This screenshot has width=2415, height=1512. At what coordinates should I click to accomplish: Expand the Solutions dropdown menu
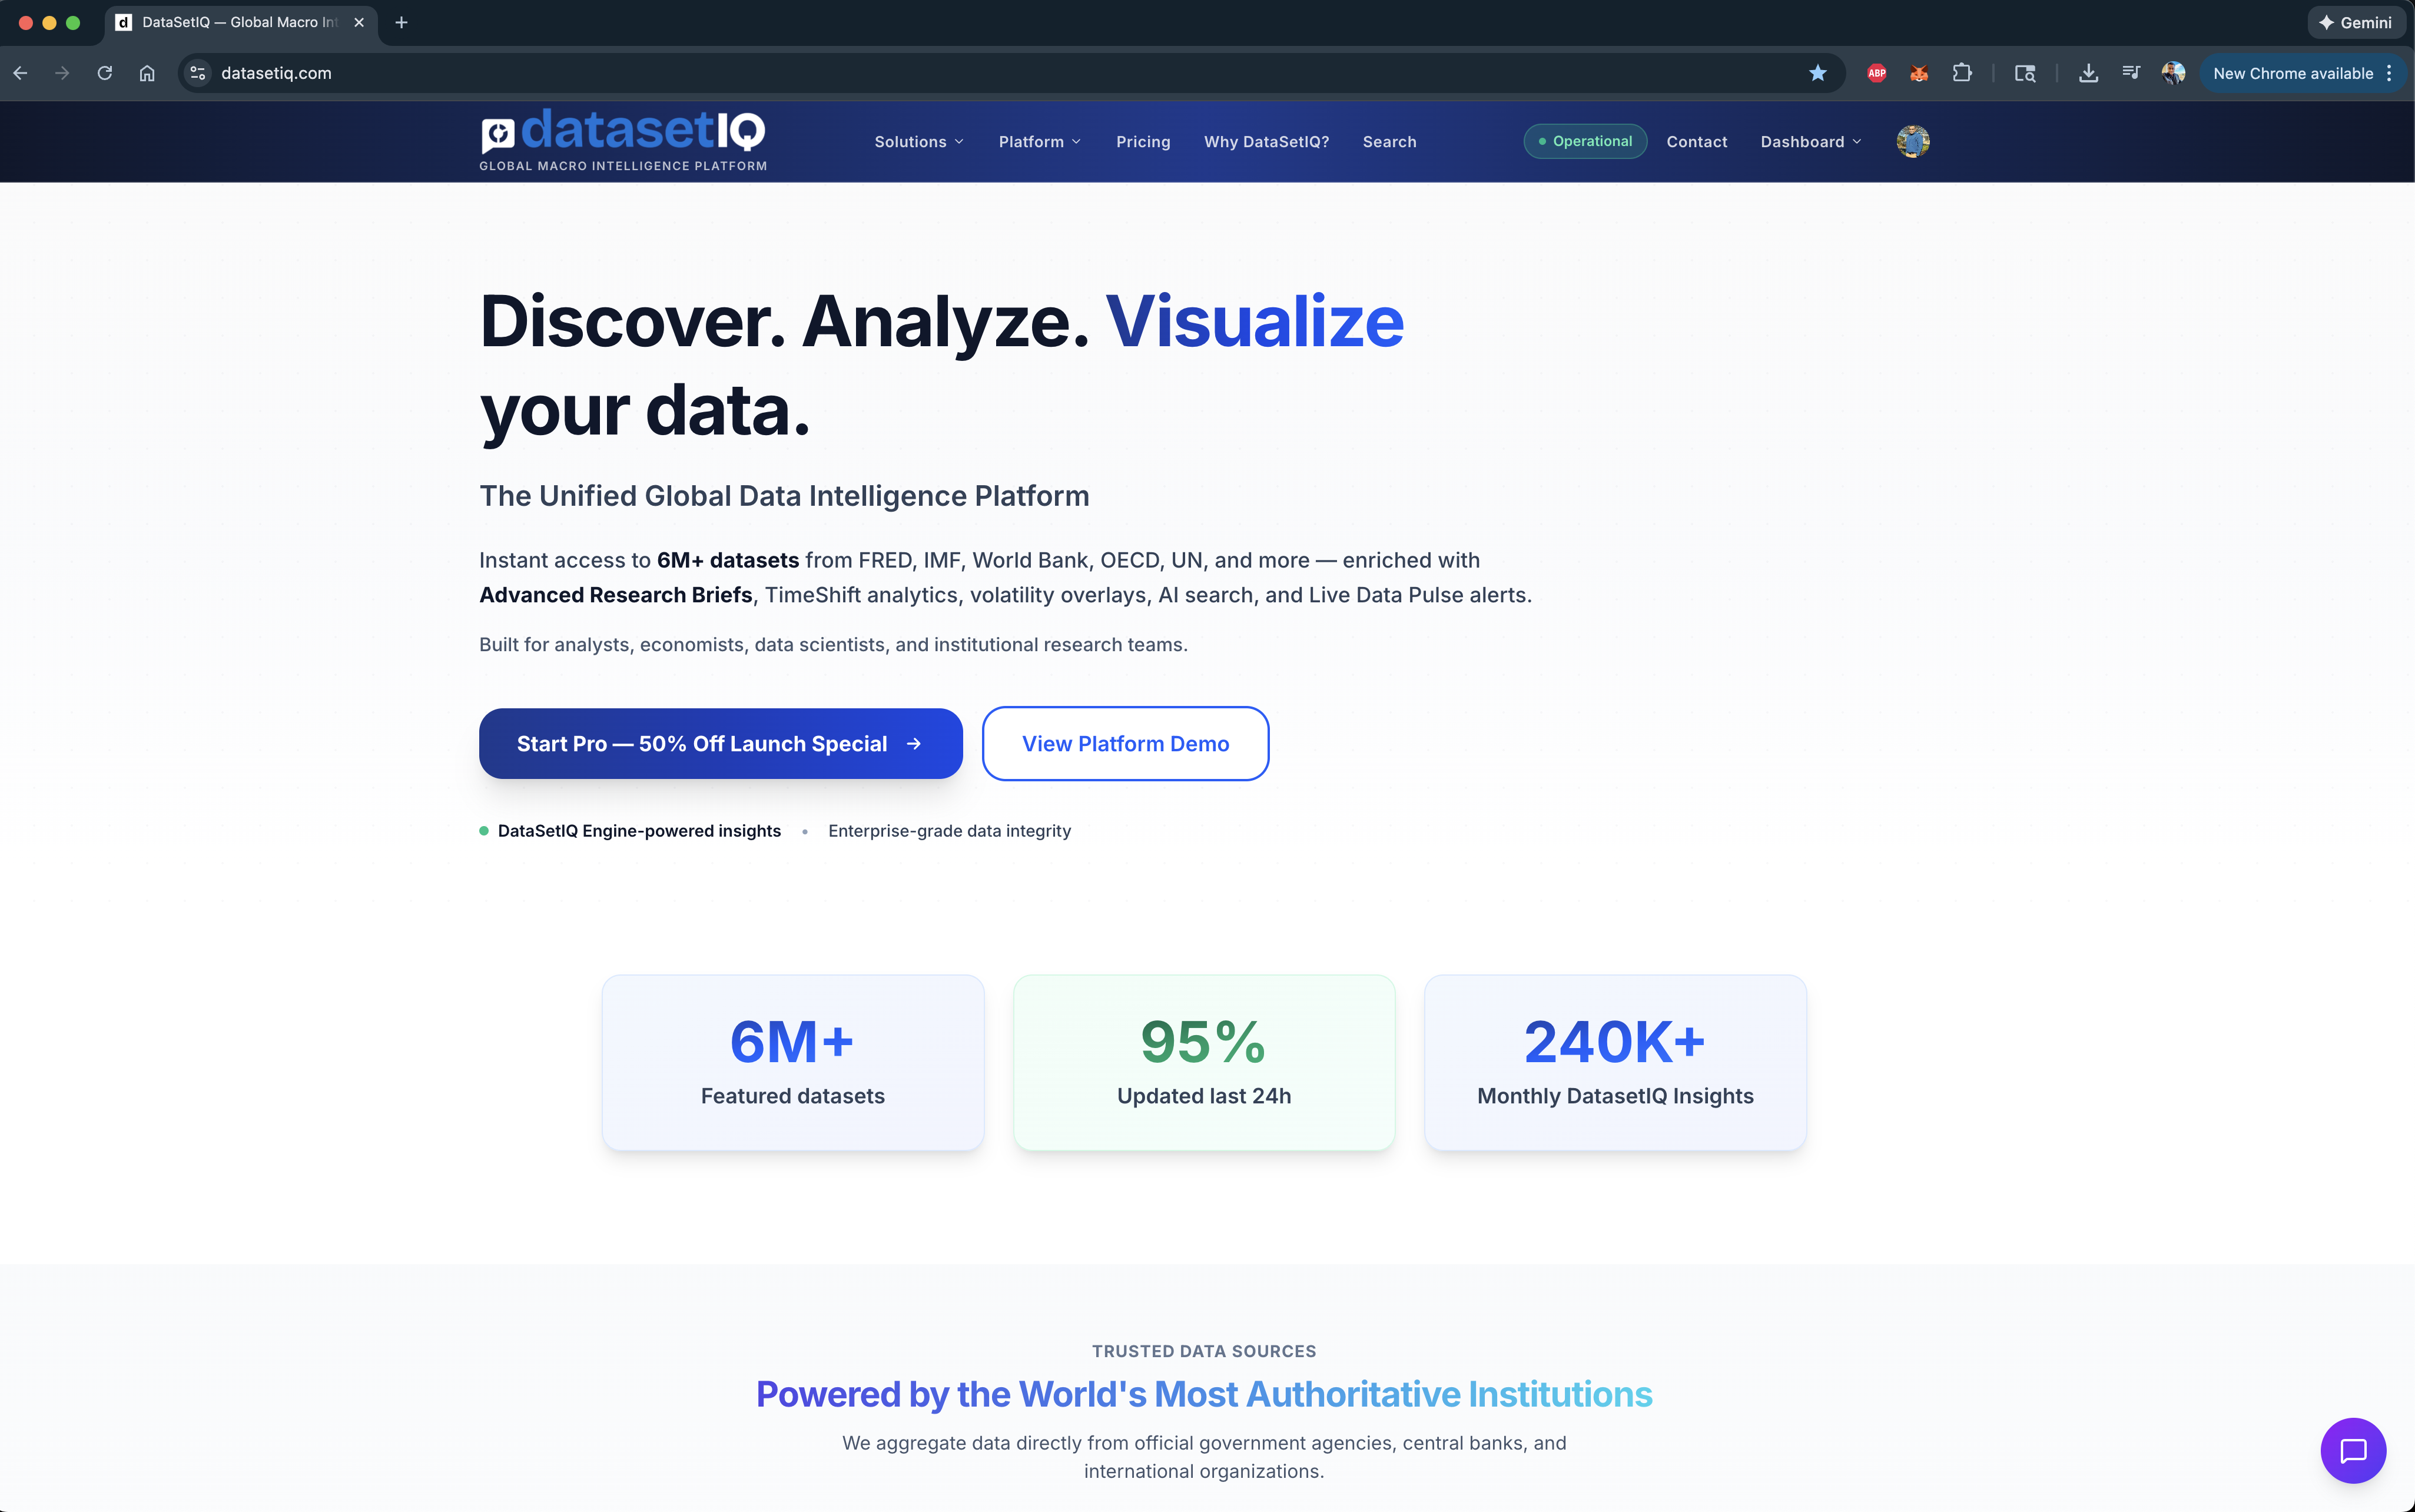click(x=917, y=141)
